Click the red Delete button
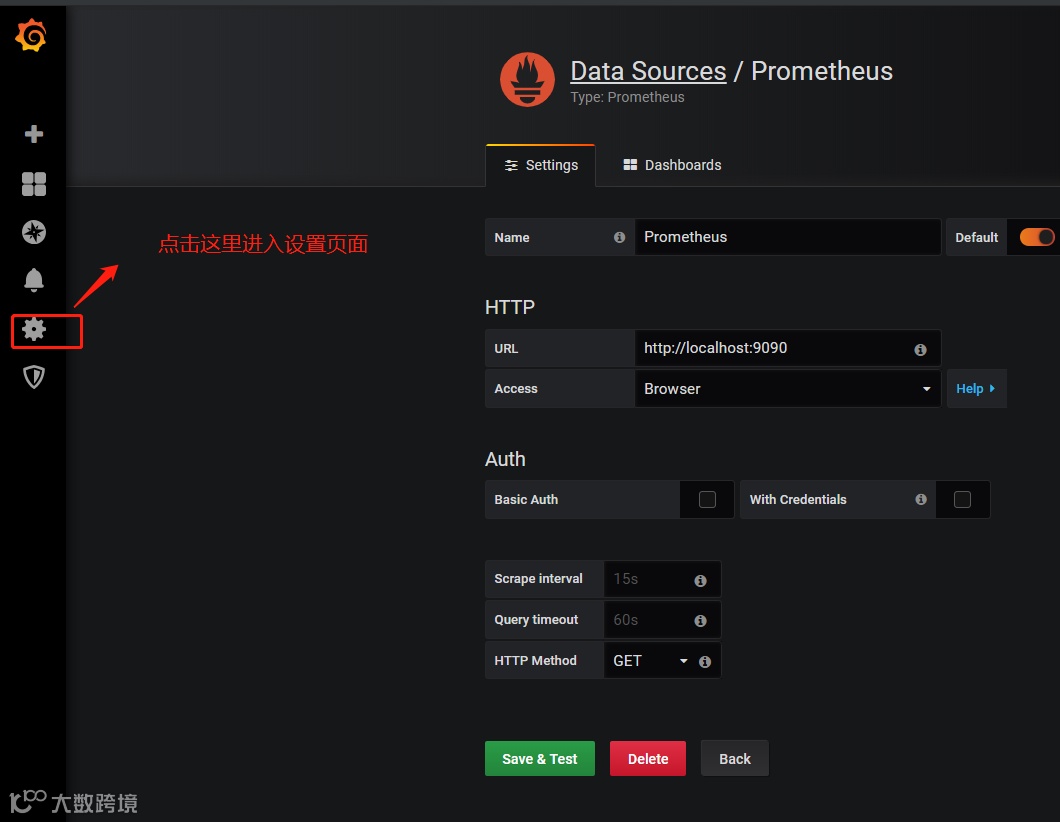Viewport: 1060px width, 822px height. pyautogui.click(x=648, y=758)
